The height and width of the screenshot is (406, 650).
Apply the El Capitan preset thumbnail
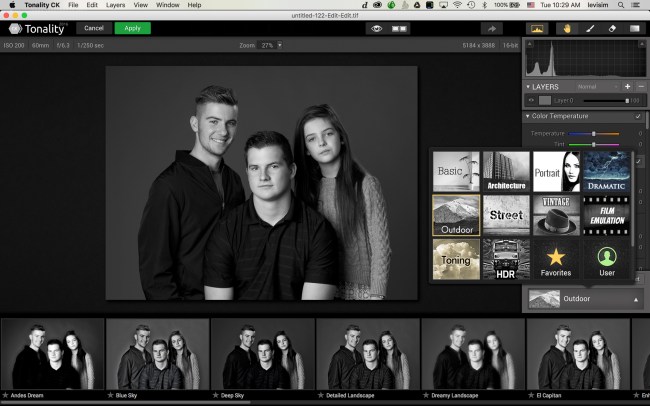[578, 354]
